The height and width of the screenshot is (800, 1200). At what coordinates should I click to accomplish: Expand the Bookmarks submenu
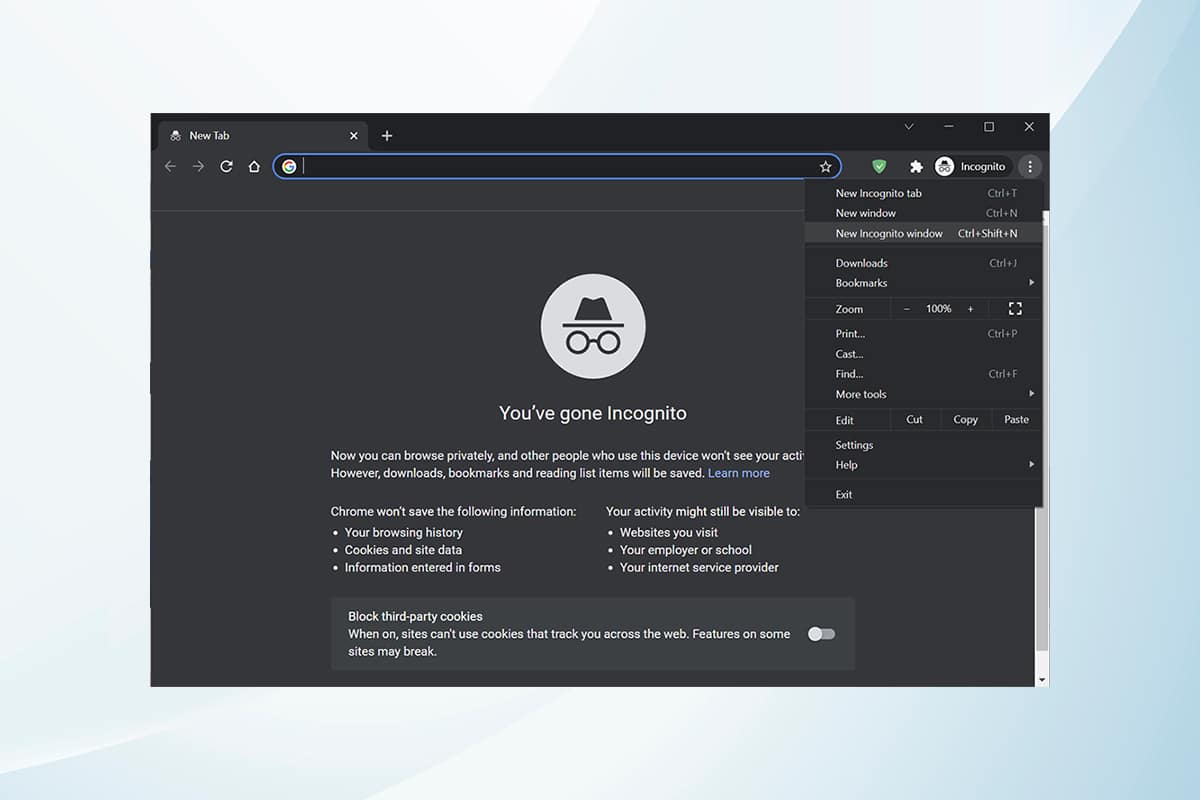(923, 283)
